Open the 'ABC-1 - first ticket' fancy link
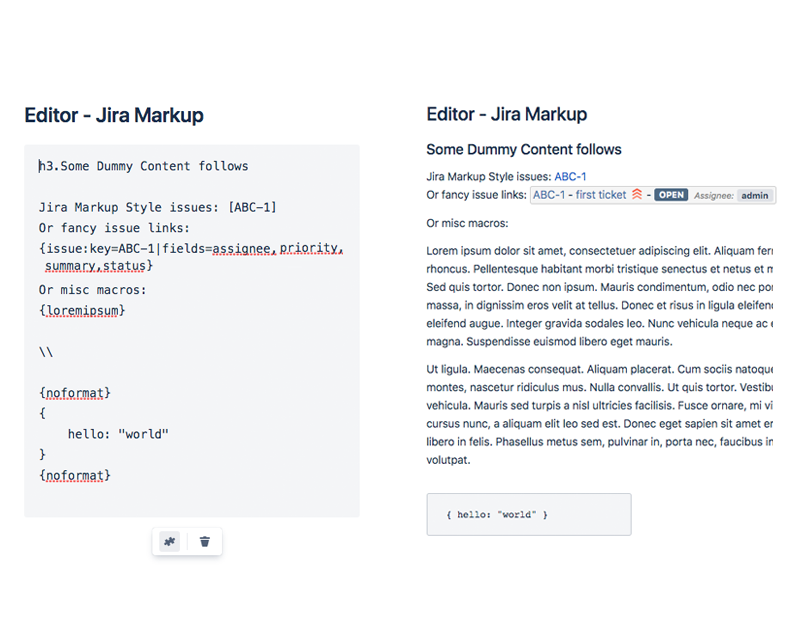800x640 pixels. tap(580, 195)
